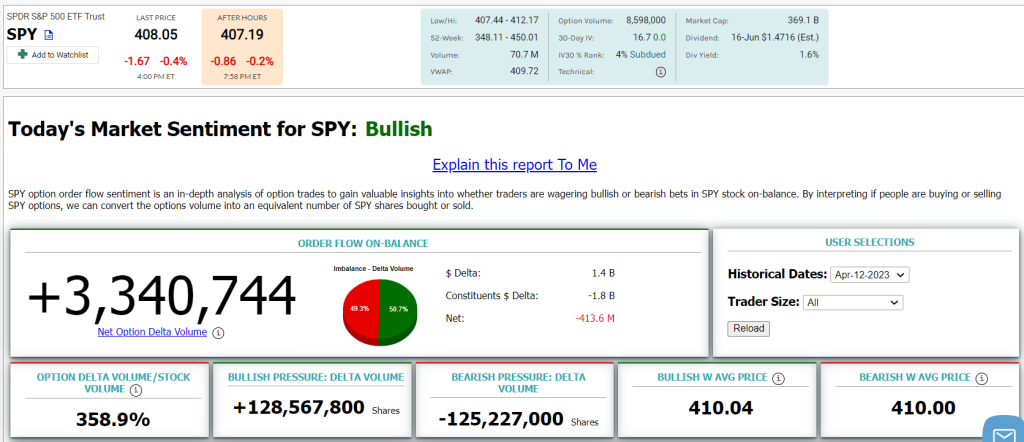The width and height of the screenshot is (1024, 442).
Task: Open the document icon next to SPY
Action: (49, 35)
